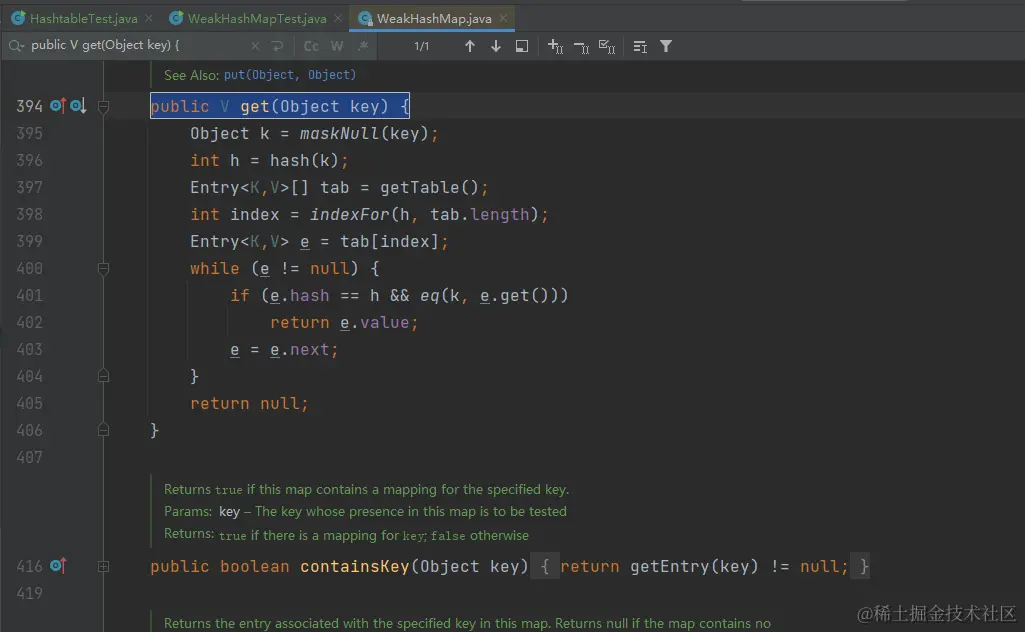Click line number 407 in the gutter

pos(29,457)
